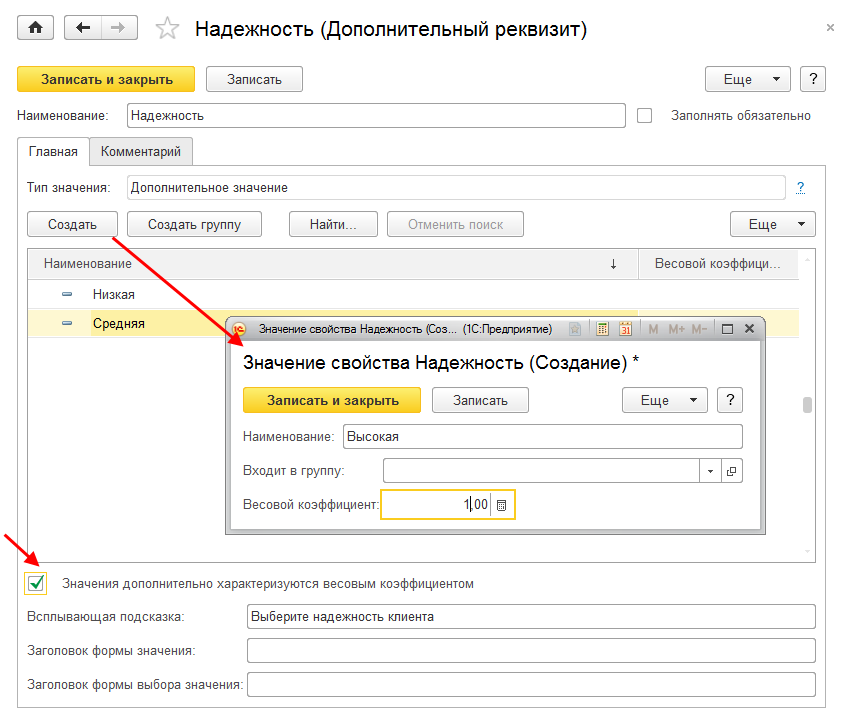Expand Входит в группу dropdown arrow
The height and width of the screenshot is (717, 844).
click(x=710, y=471)
